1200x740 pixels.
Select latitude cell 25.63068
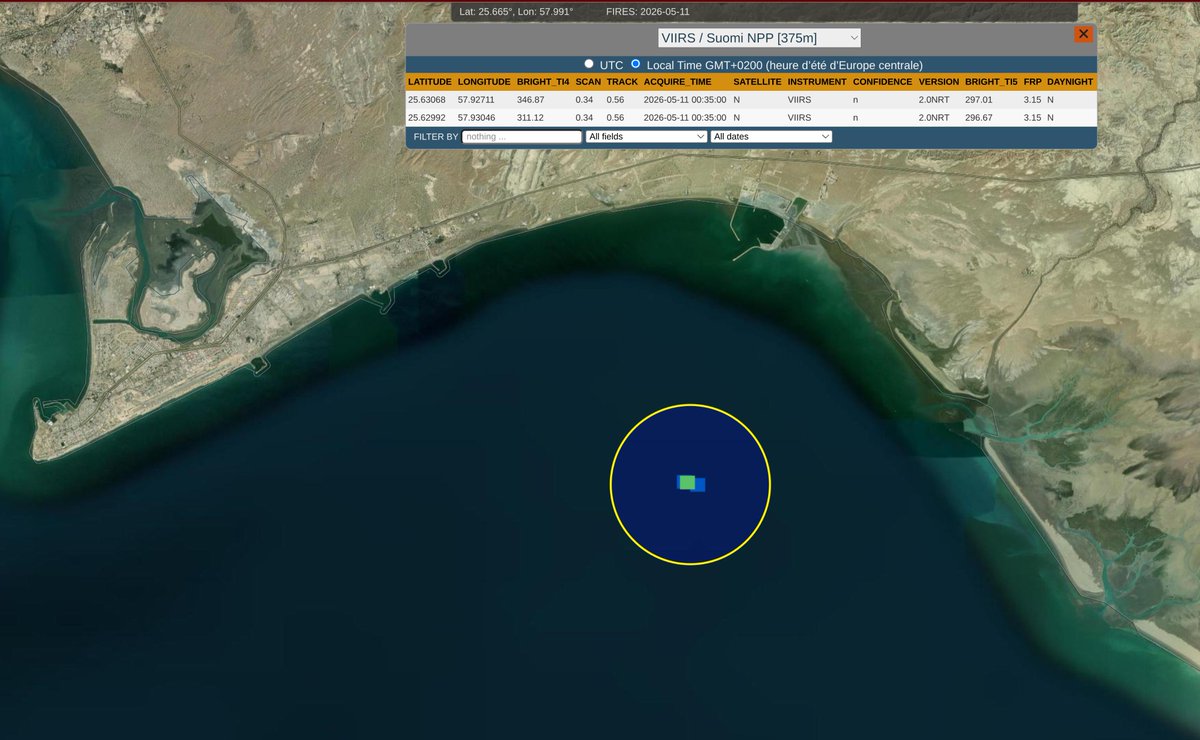click(427, 100)
